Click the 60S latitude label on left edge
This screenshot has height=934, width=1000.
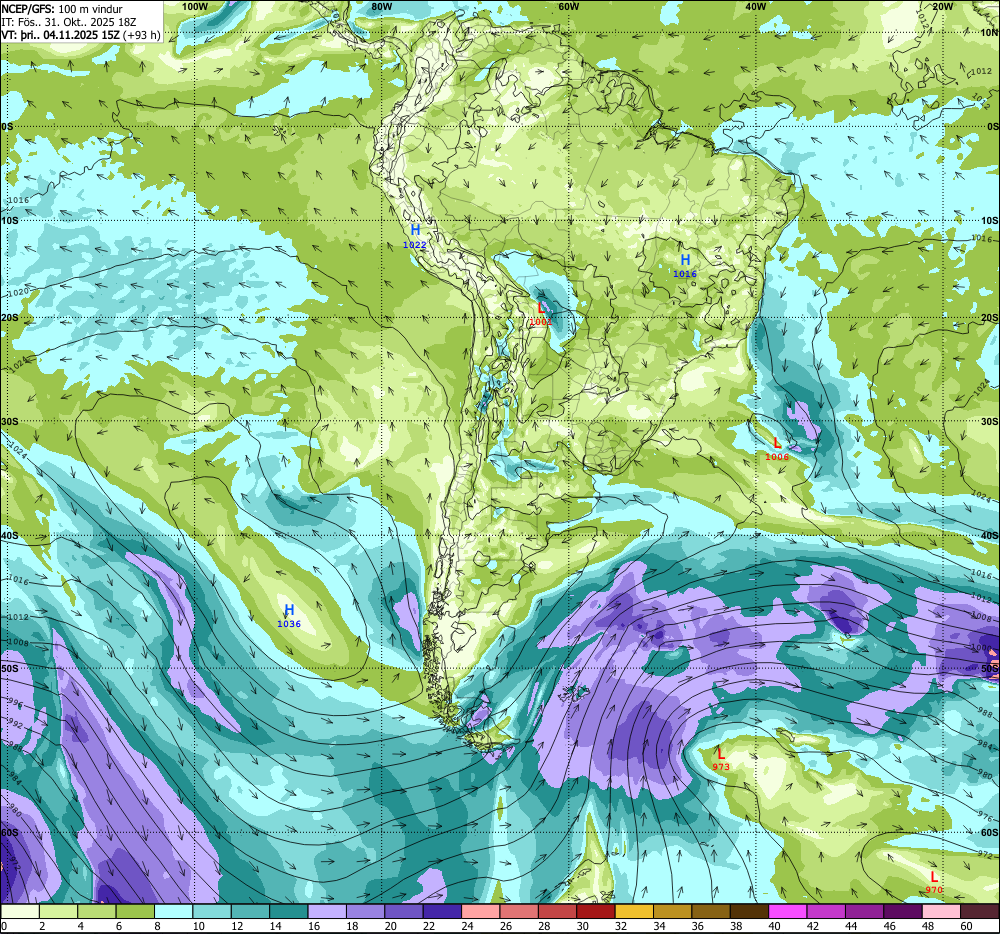point(9,833)
